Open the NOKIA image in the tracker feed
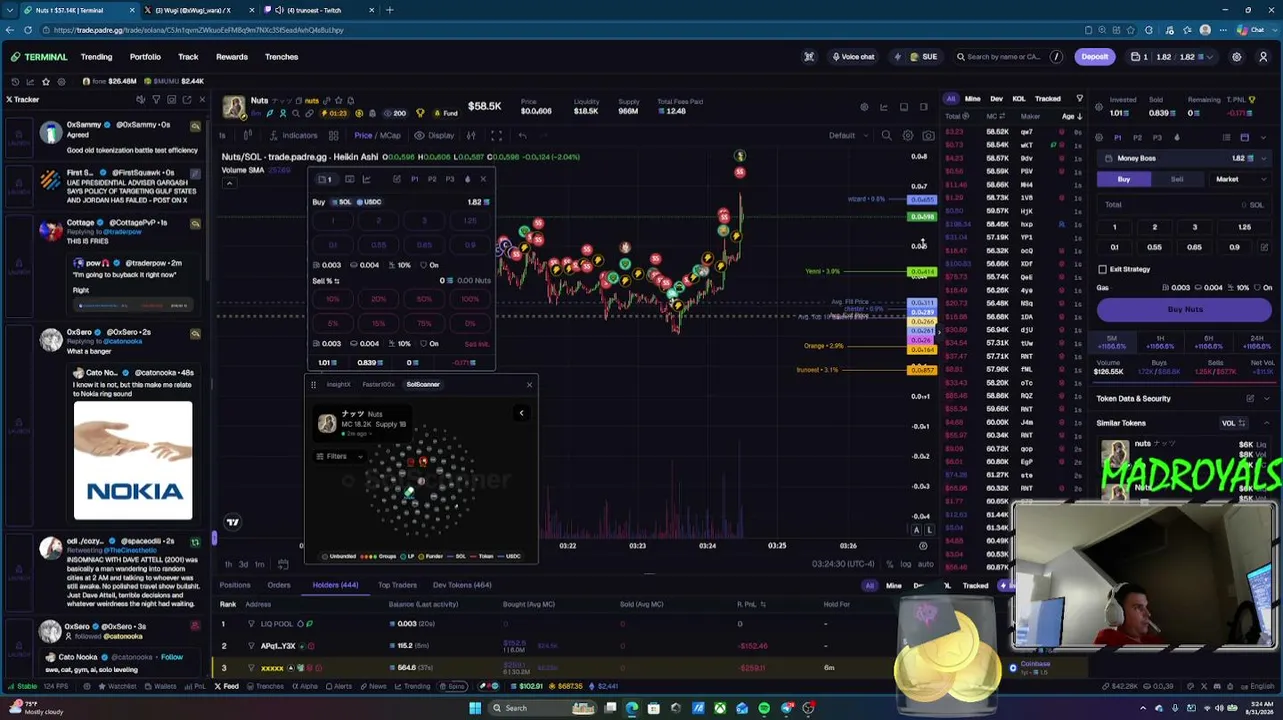Viewport: 1283px width, 720px height. tap(133, 461)
